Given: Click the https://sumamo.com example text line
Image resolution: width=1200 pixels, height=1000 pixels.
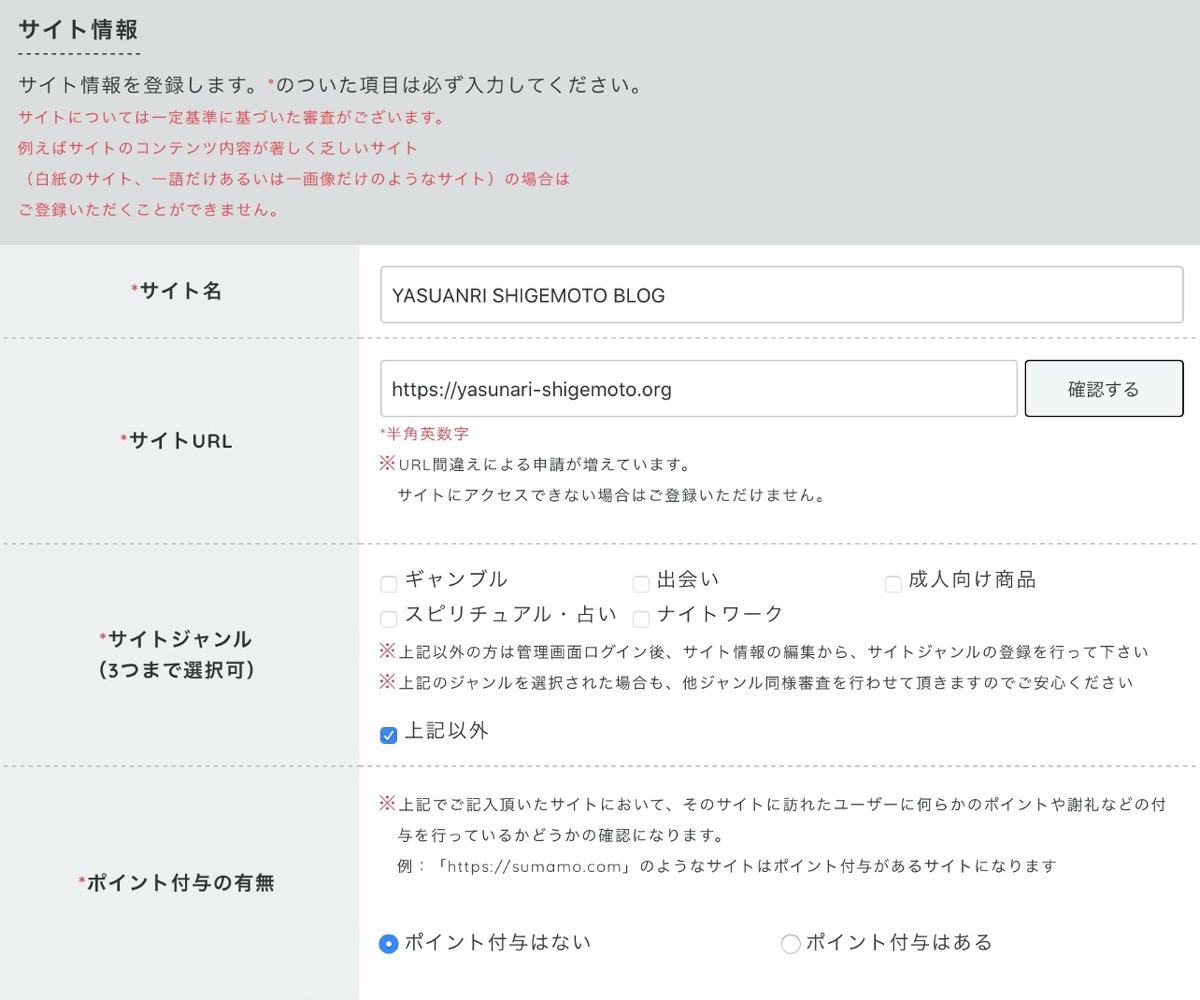Looking at the screenshot, I should (727, 866).
